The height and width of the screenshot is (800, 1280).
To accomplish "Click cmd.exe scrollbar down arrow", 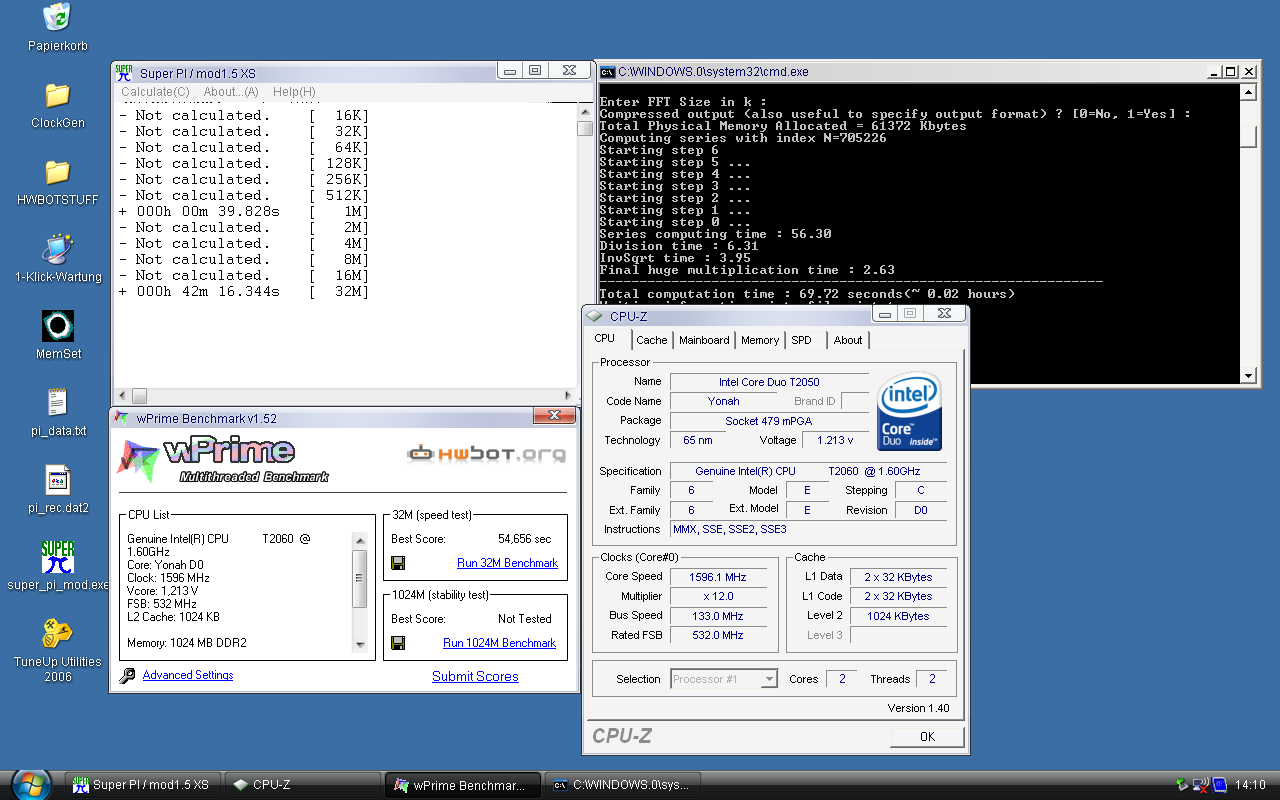I will tap(1247, 376).
